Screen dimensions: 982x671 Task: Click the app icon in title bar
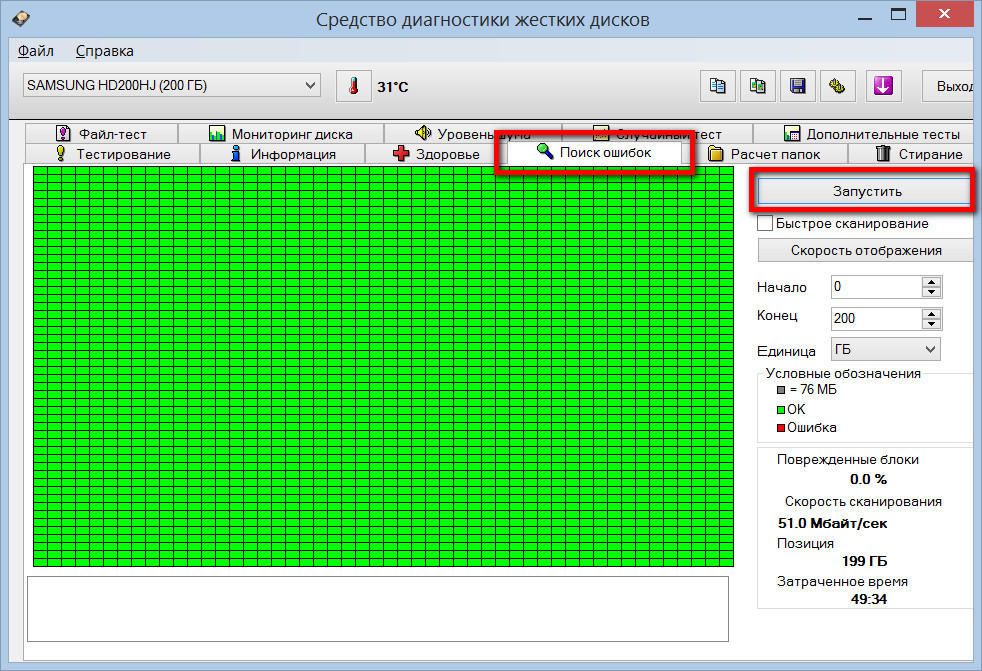click(21, 18)
